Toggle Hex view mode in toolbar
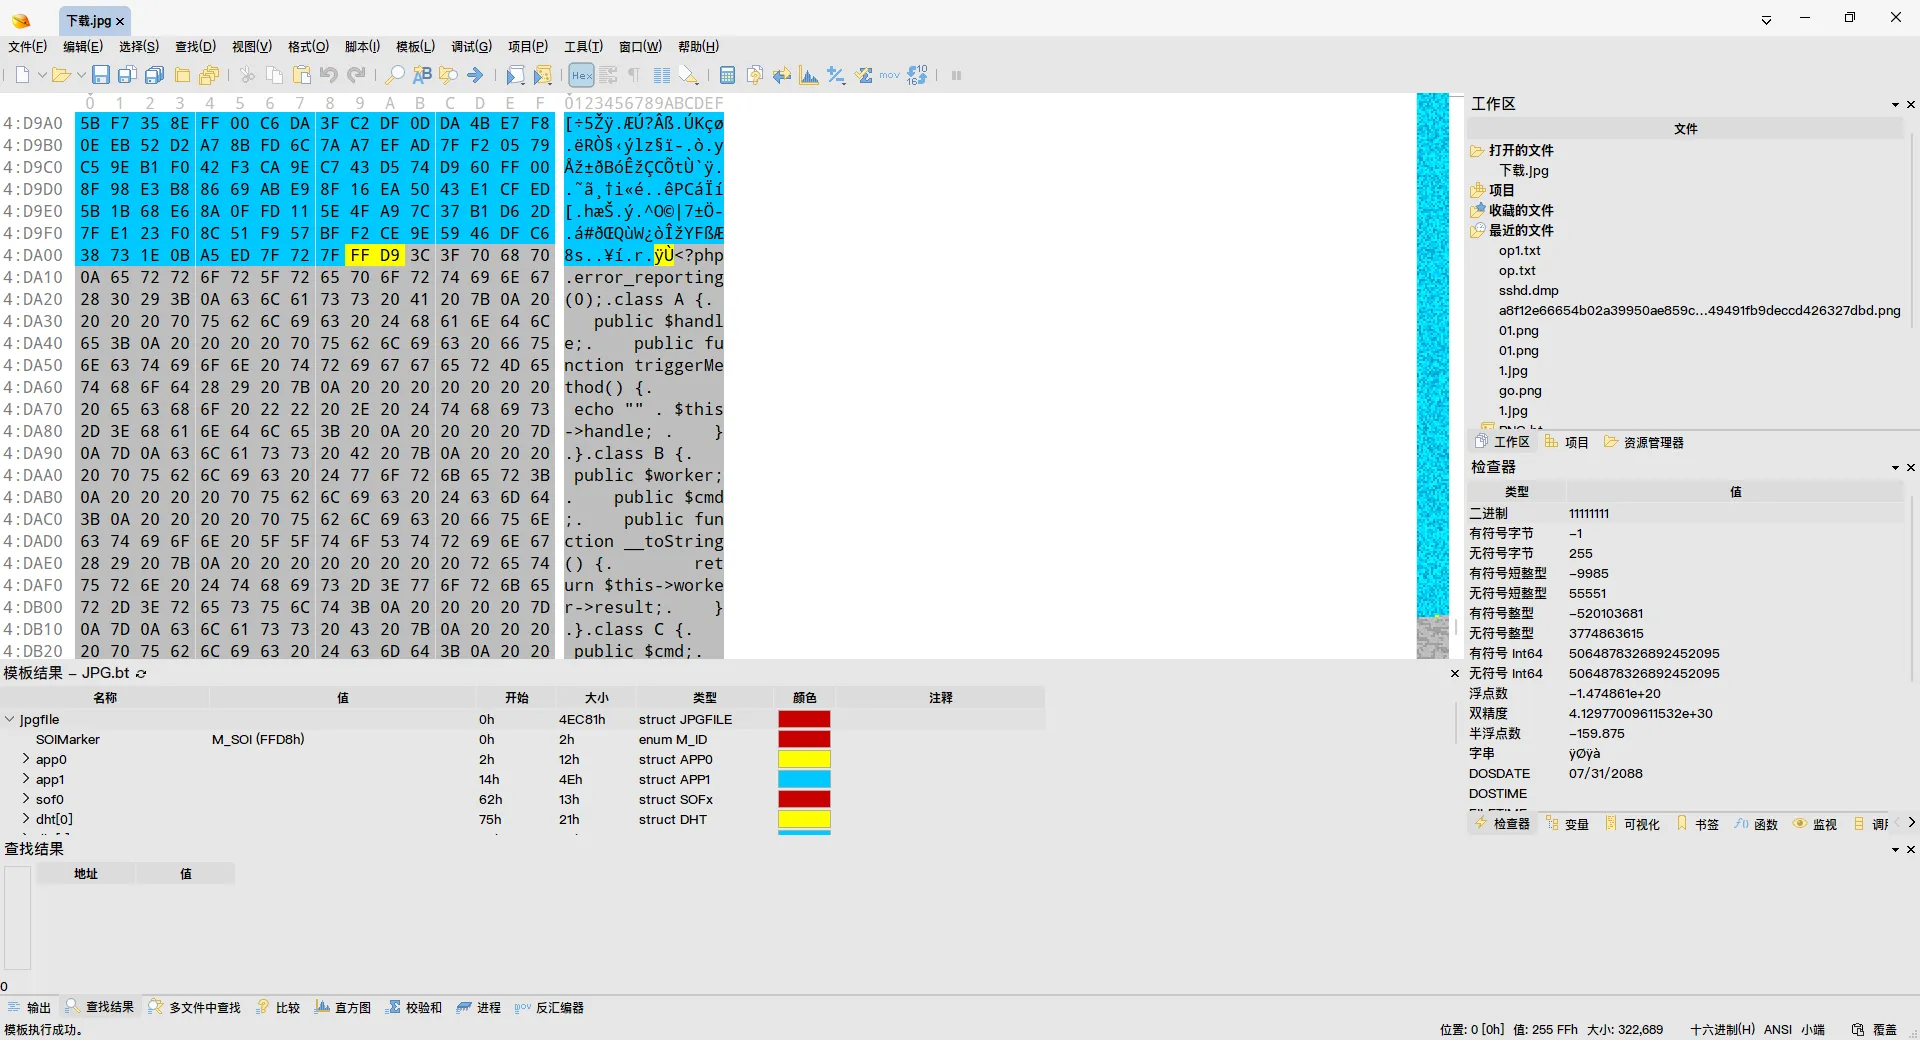Image resolution: width=1920 pixels, height=1040 pixels. pyautogui.click(x=581, y=75)
